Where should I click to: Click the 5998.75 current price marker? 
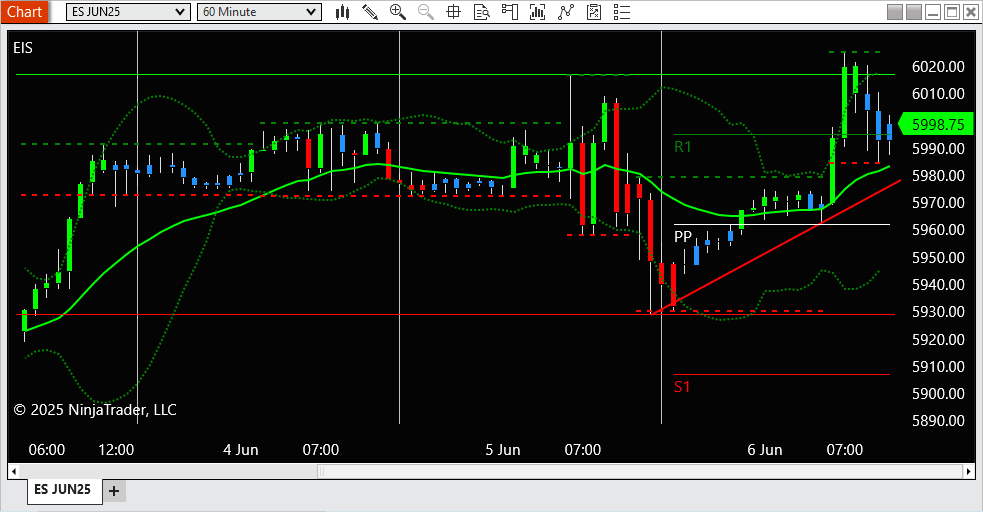[x=936, y=124]
